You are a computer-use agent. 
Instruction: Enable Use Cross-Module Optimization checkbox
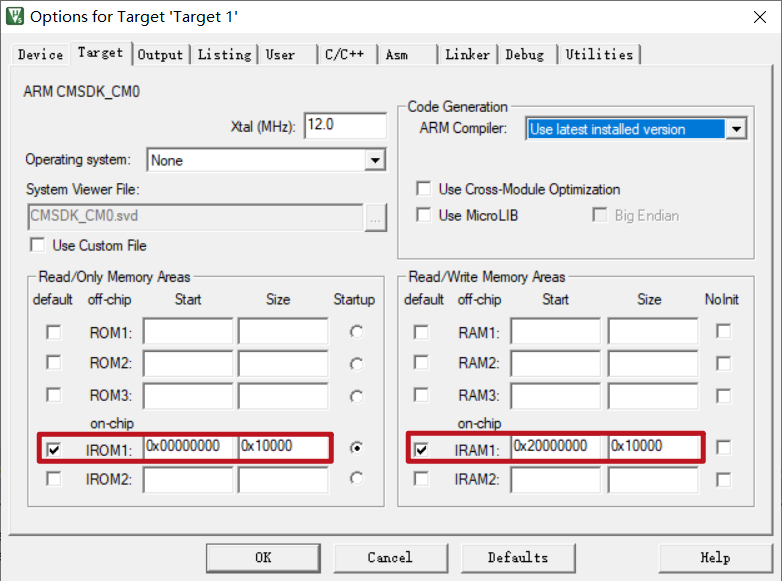[x=423, y=189]
